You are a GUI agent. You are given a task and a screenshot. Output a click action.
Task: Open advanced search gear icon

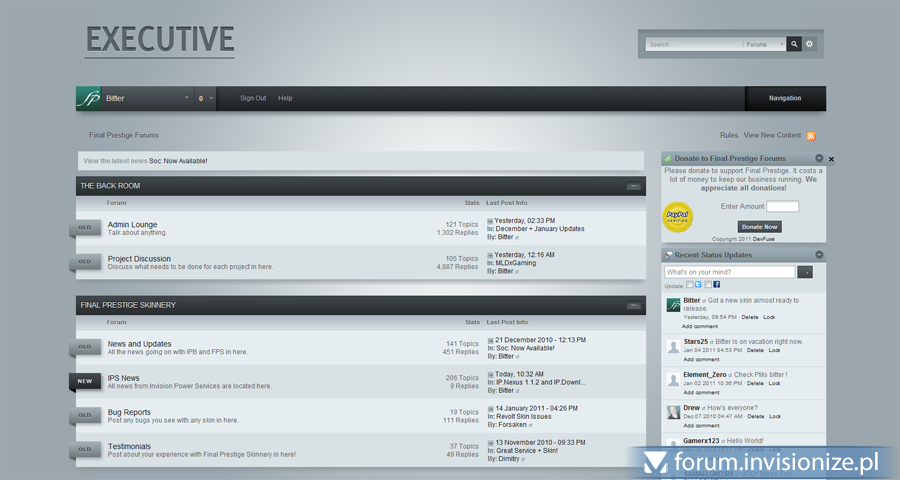(810, 44)
